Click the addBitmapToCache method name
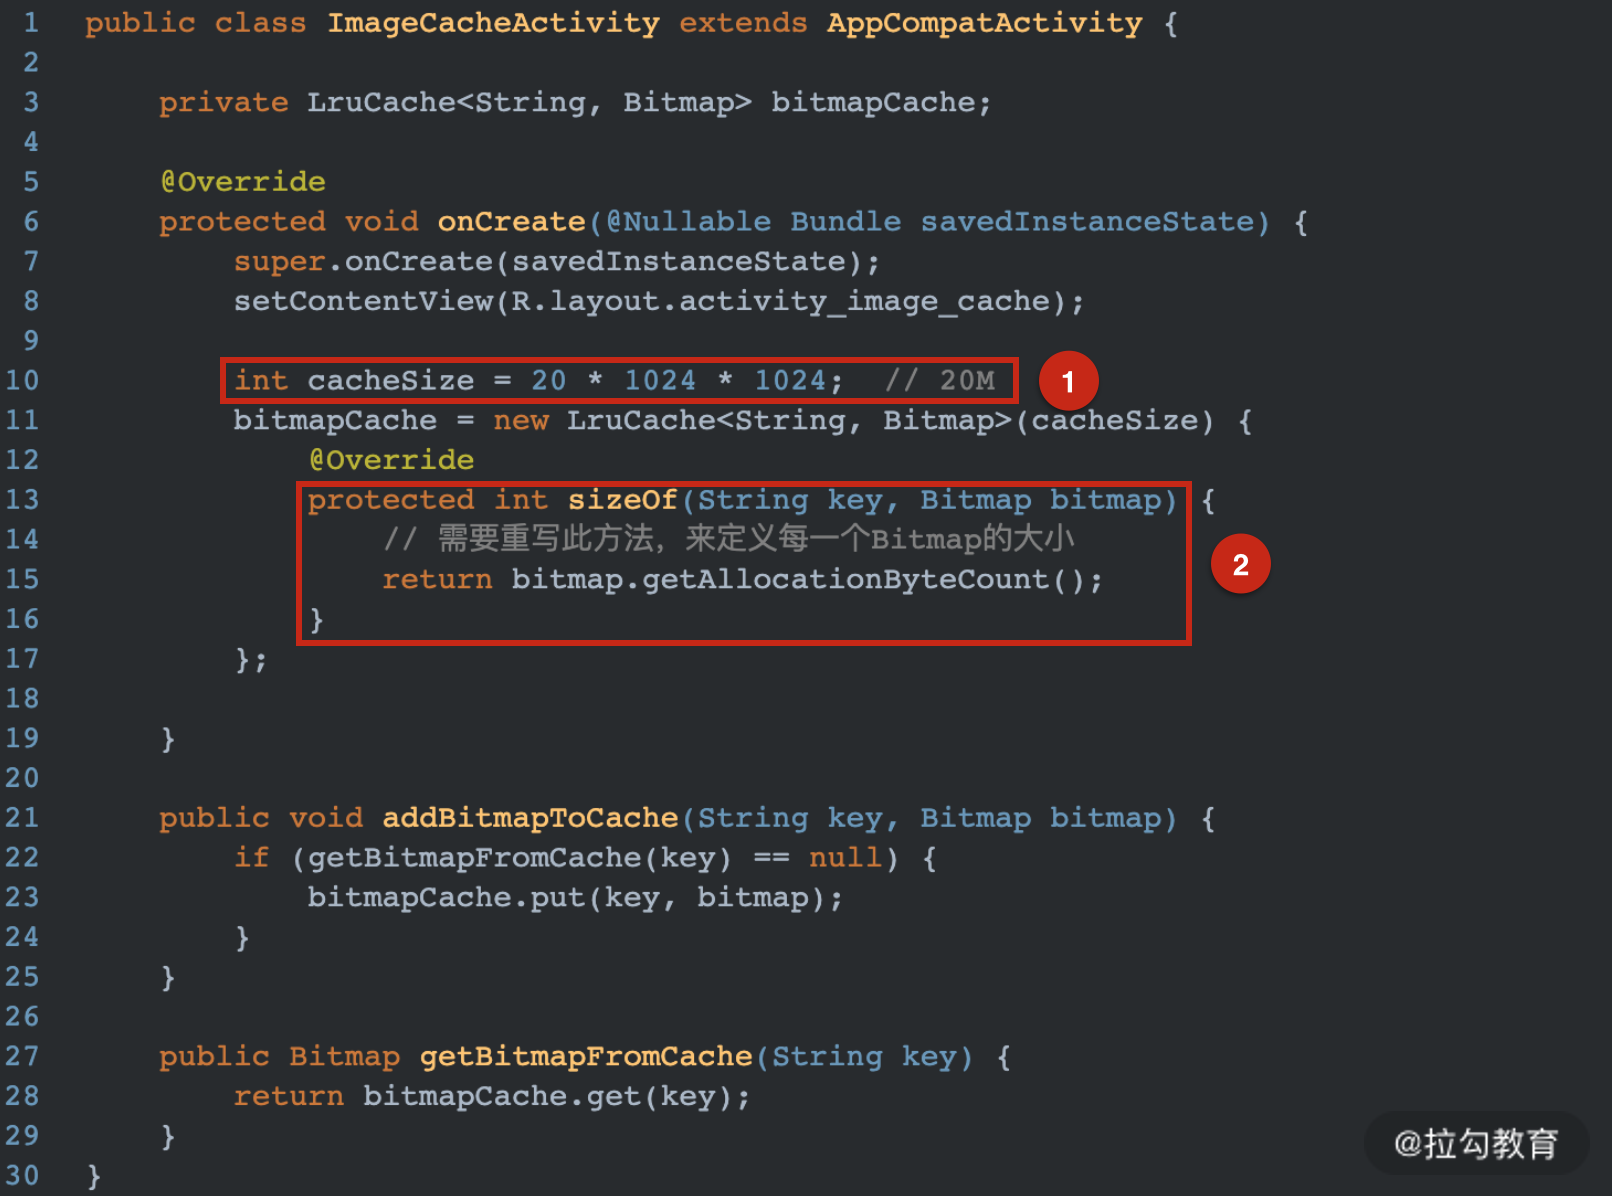 point(530,818)
